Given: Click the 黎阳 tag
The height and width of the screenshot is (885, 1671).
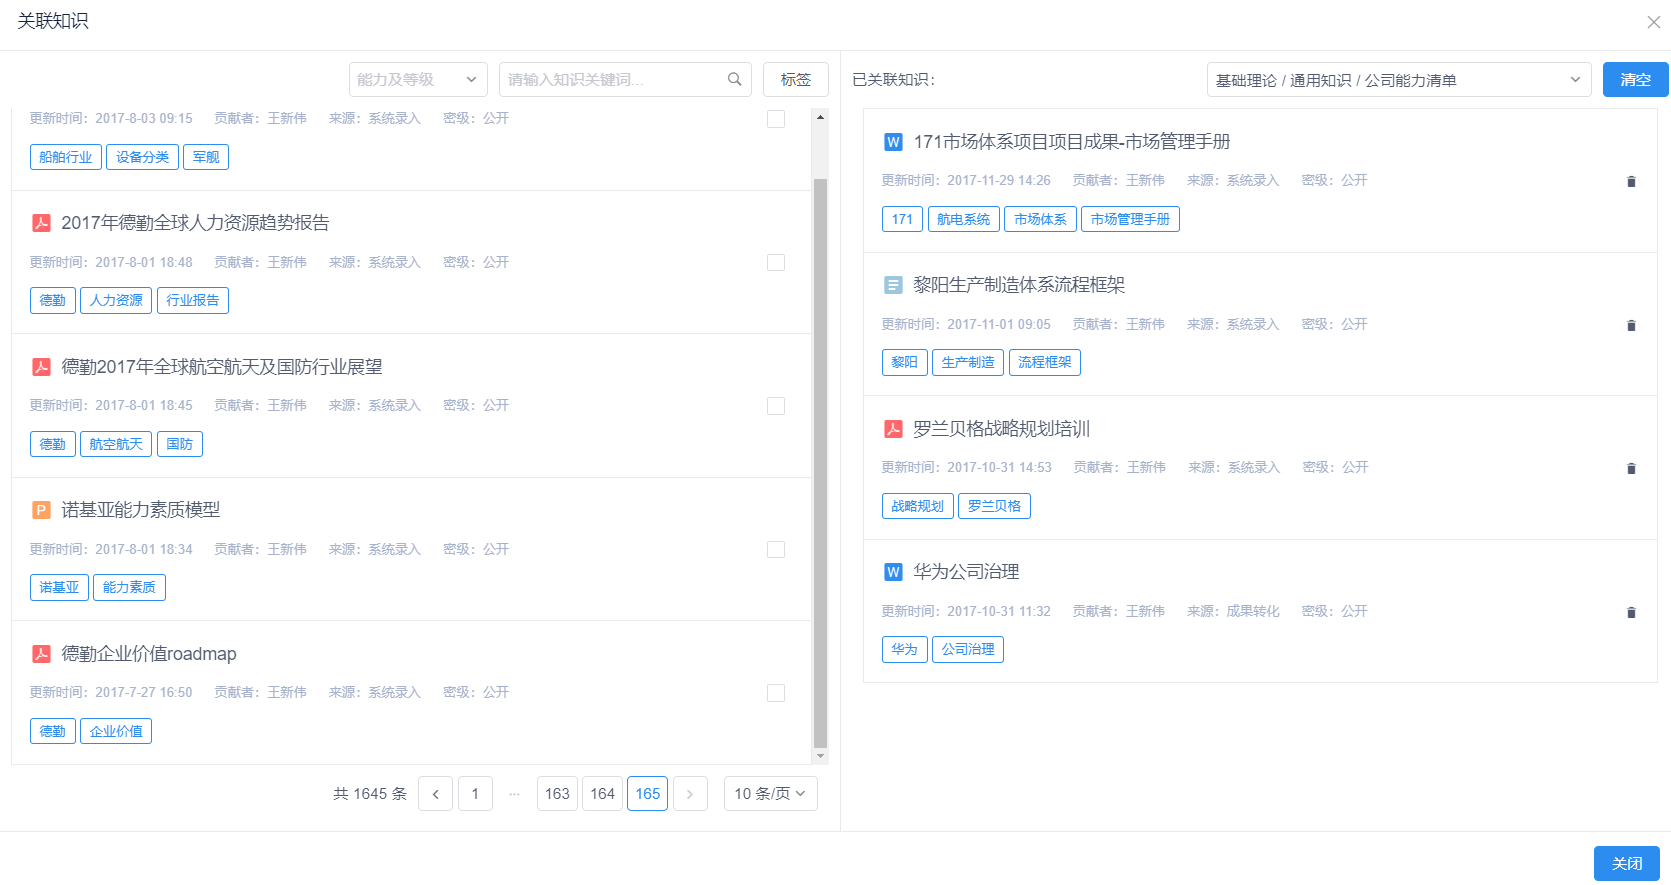Looking at the screenshot, I should [905, 362].
